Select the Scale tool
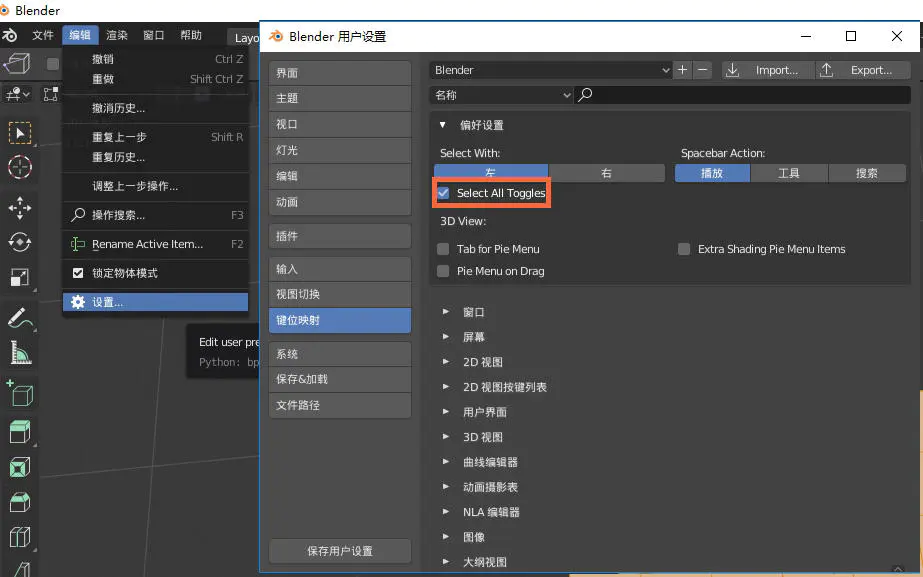The height and width of the screenshot is (577, 923). click(x=19, y=277)
